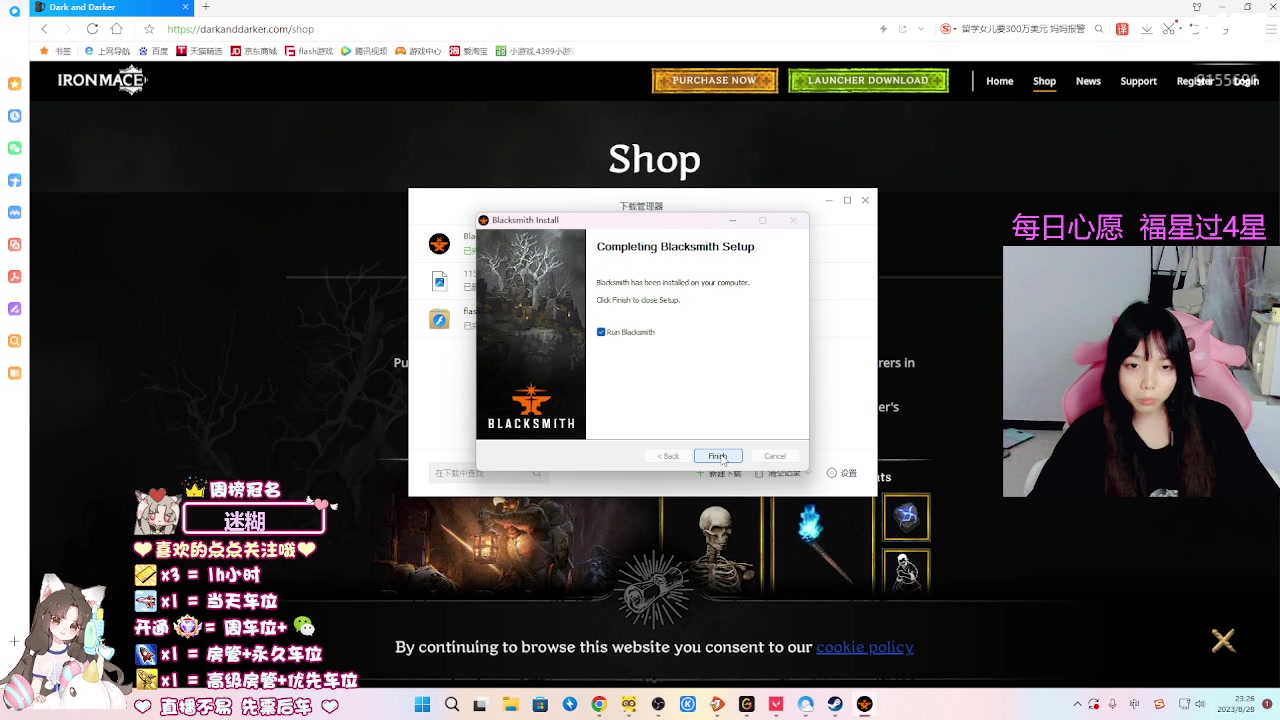Click Cancel in the Blacksmith installer
The width and height of the screenshot is (1280, 720).
pos(775,456)
